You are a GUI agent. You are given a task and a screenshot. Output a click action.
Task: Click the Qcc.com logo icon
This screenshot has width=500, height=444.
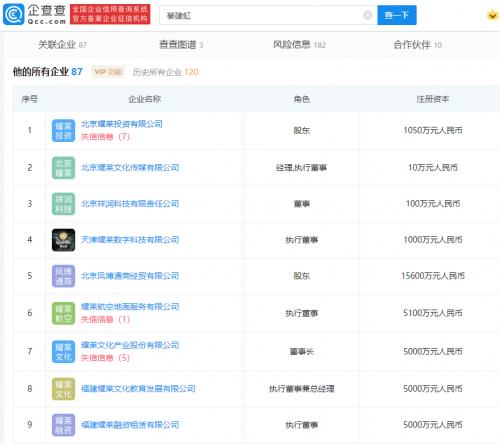click(x=14, y=14)
